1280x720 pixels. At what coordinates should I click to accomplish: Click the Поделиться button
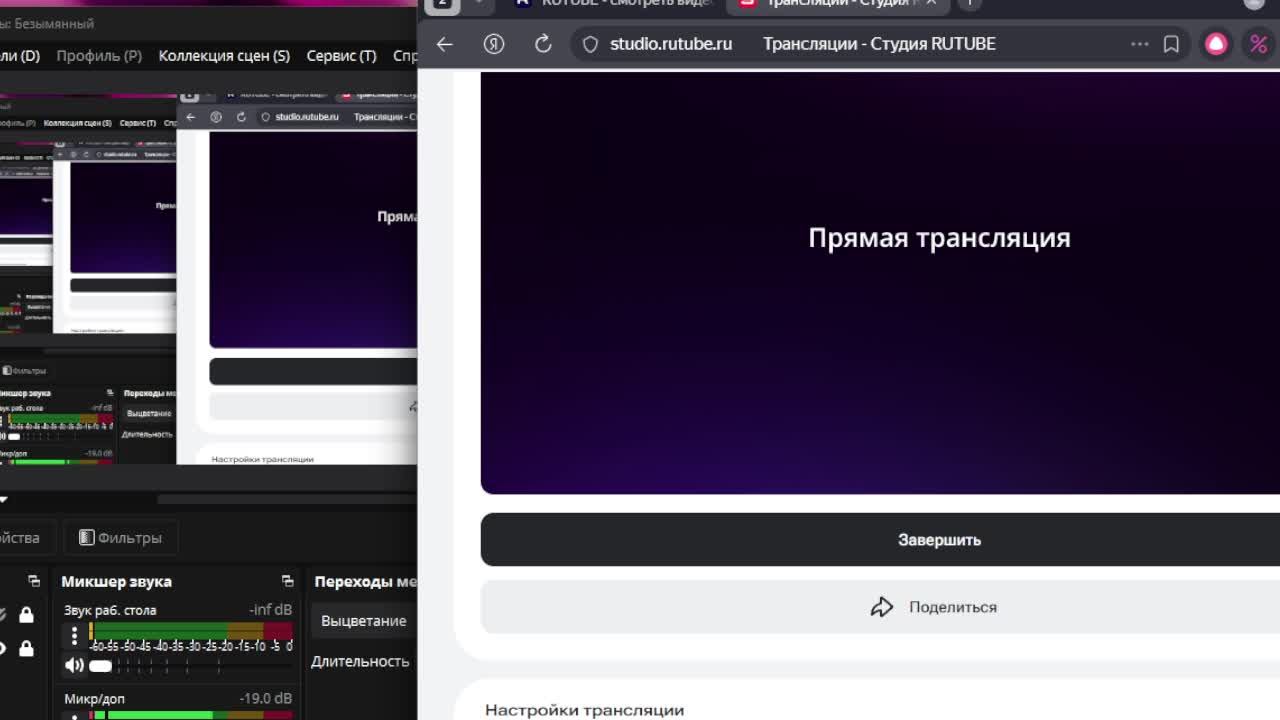point(880,607)
